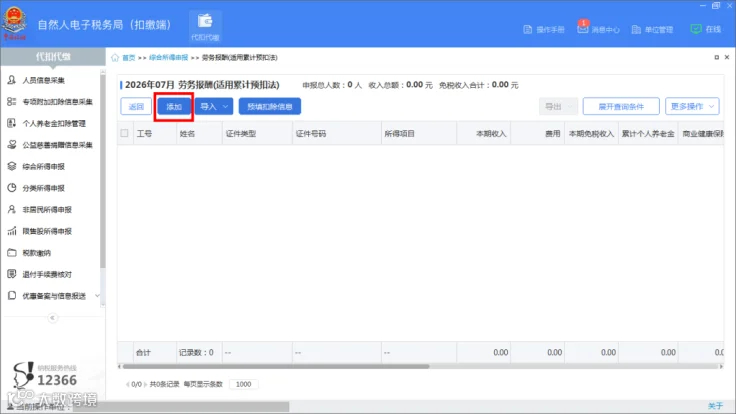Select 人员信息采集 person icon in sidebar

click(x=12, y=80)
